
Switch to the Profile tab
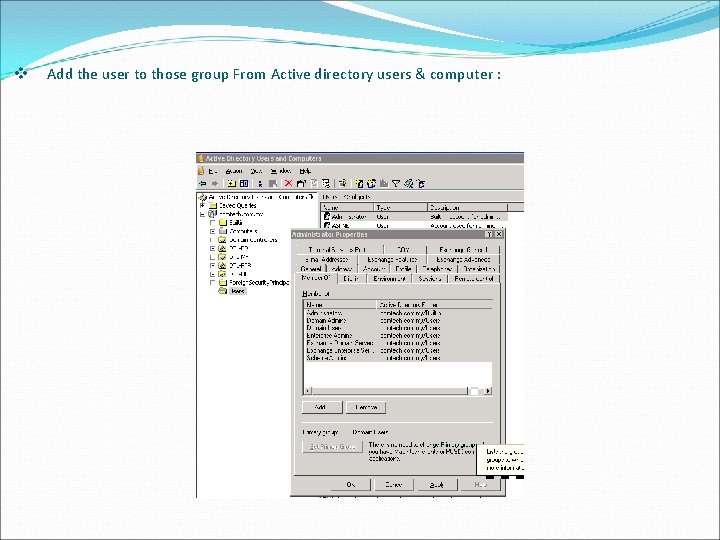tap(403, 269)
